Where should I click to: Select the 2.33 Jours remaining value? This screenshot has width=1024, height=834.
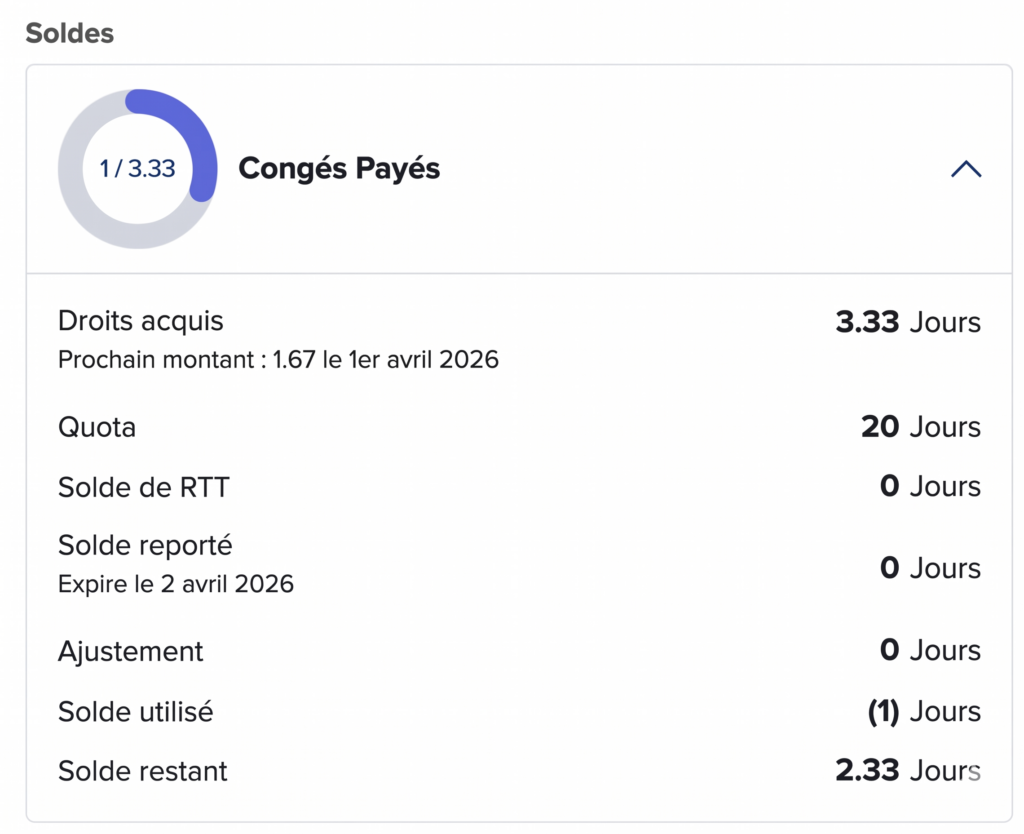[908, 771]
